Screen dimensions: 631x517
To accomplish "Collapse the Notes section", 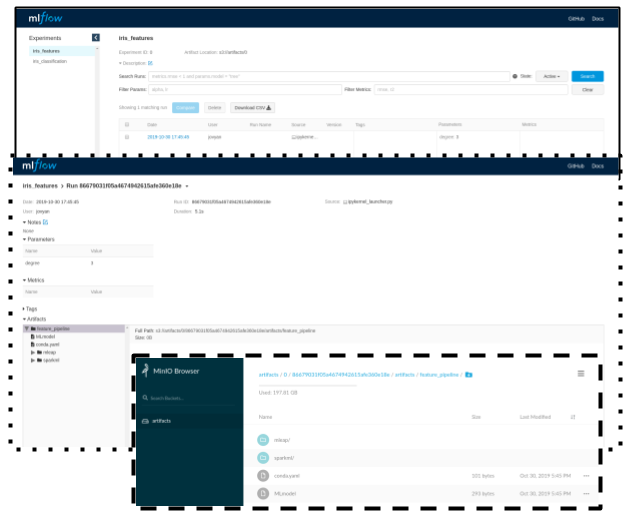I will point(24,222).
